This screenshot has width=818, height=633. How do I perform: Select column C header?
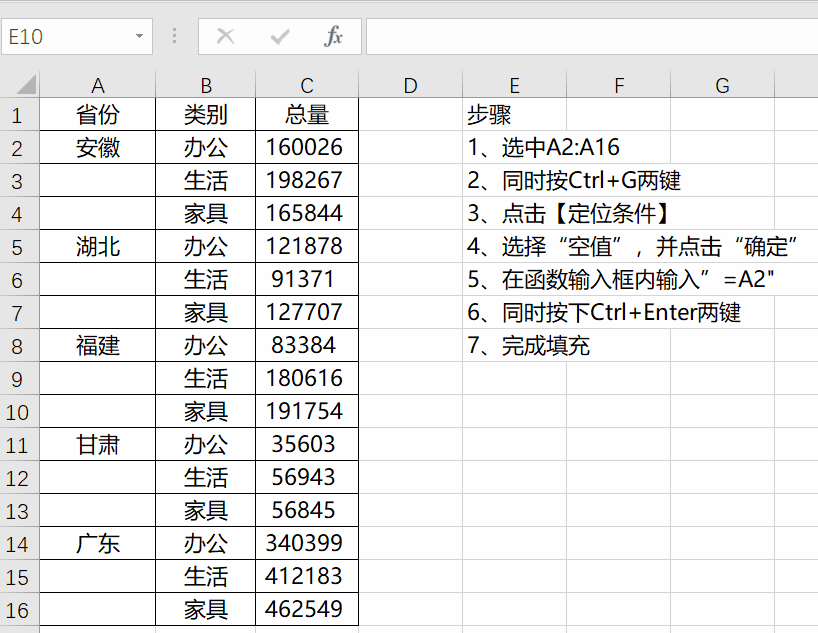306,86
